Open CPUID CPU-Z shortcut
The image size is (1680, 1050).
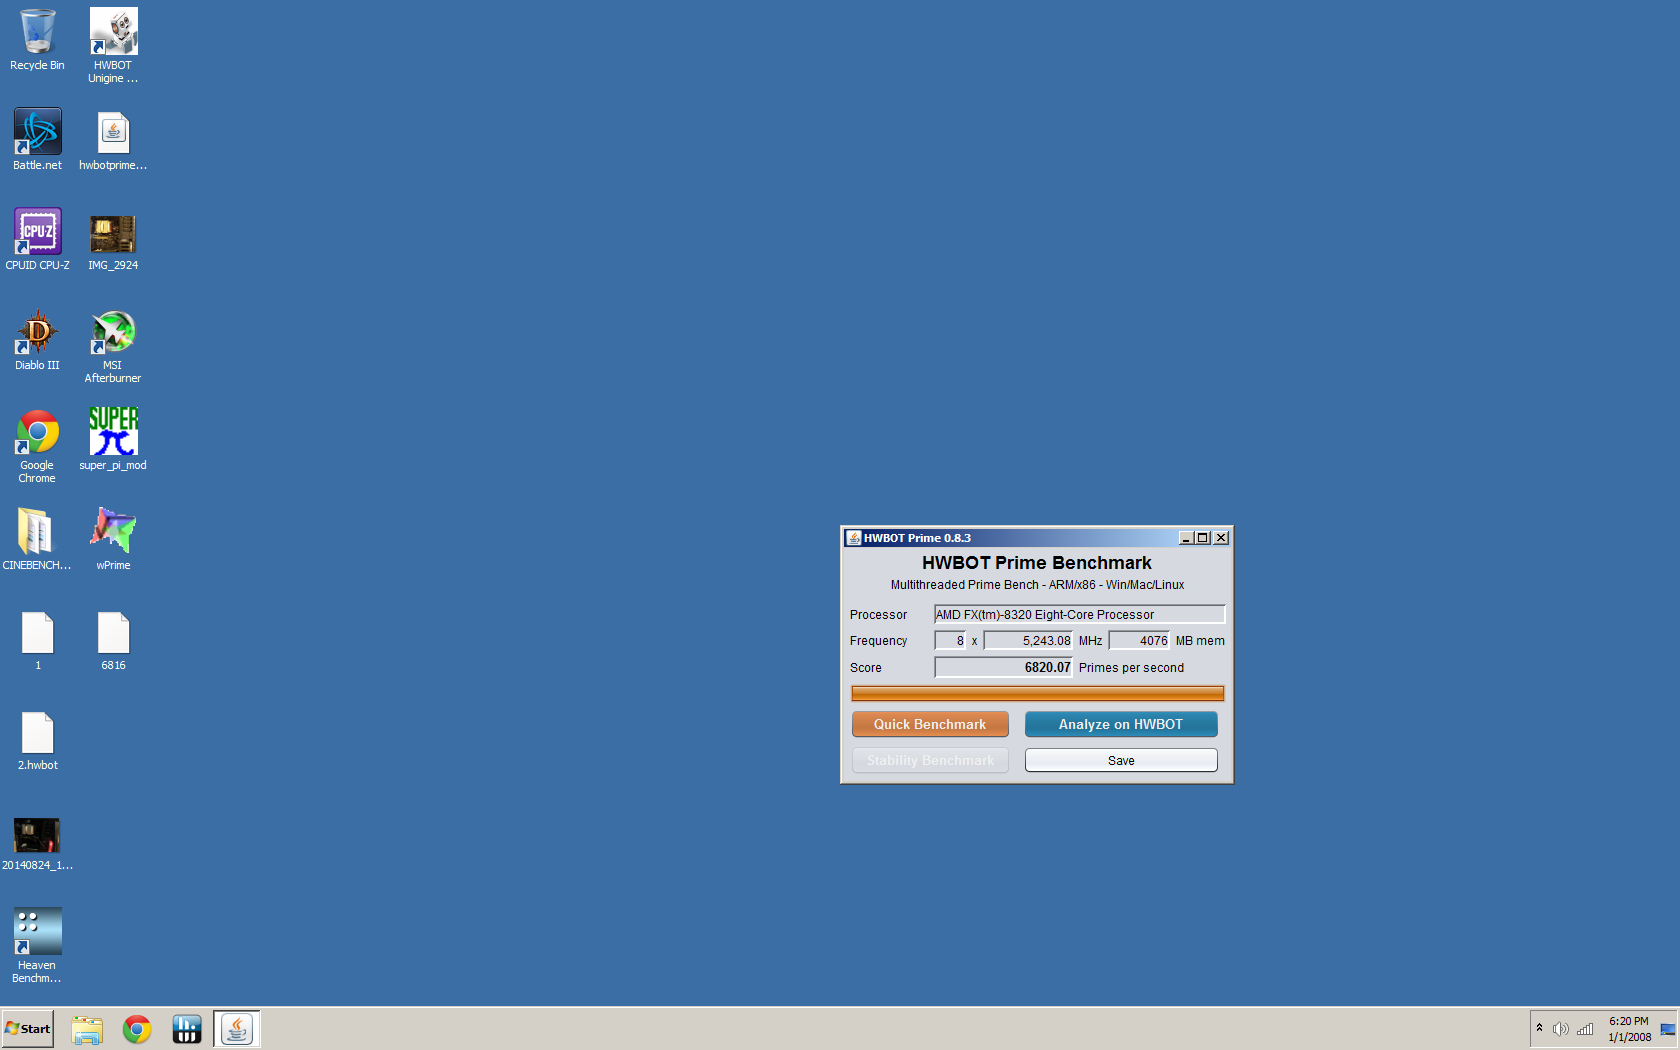[x=37, y=240]
